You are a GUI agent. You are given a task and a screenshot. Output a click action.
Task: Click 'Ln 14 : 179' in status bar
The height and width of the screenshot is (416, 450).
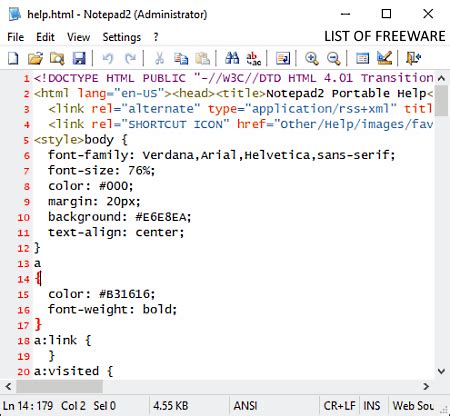tap(28, 406)
